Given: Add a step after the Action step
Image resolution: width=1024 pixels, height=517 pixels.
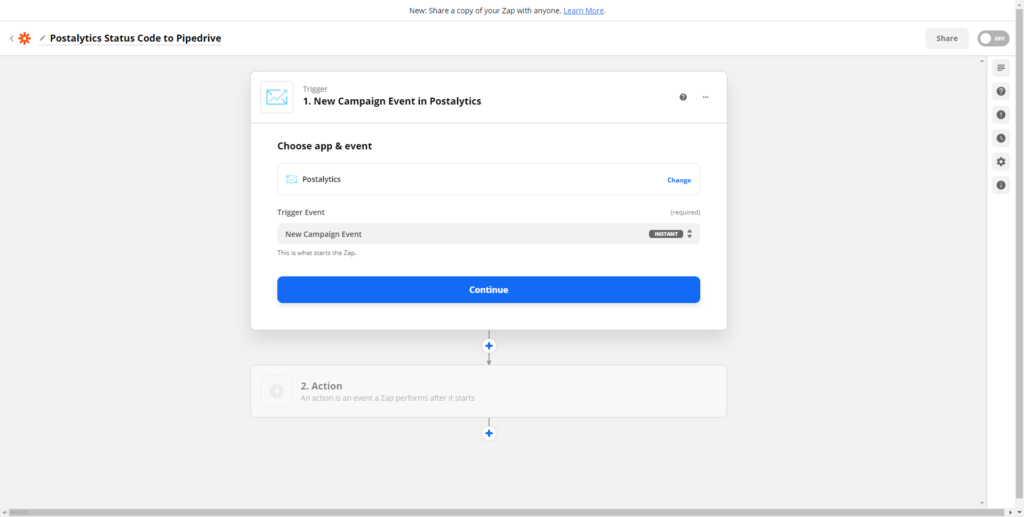Looking at the screenshot, I should tap(488, 433).
